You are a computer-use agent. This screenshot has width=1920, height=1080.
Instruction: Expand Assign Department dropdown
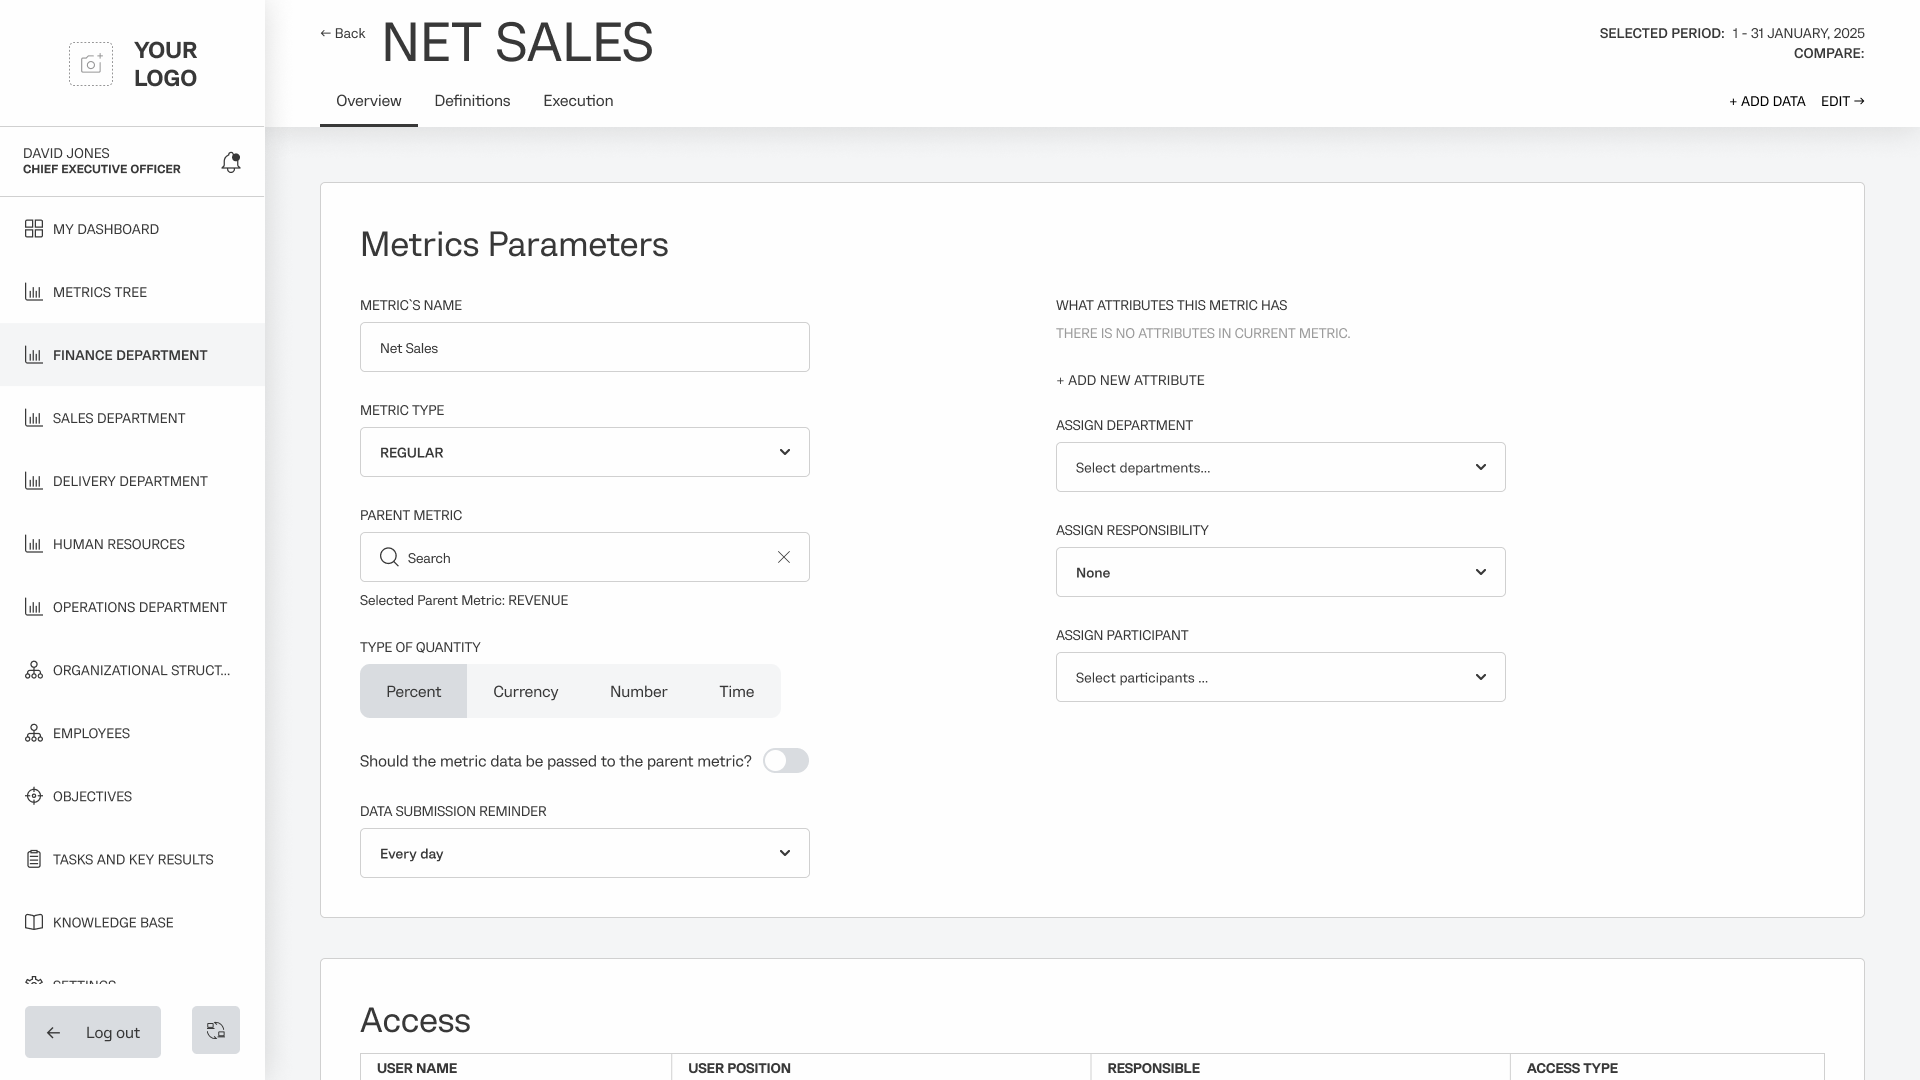tap(1280, 467)
